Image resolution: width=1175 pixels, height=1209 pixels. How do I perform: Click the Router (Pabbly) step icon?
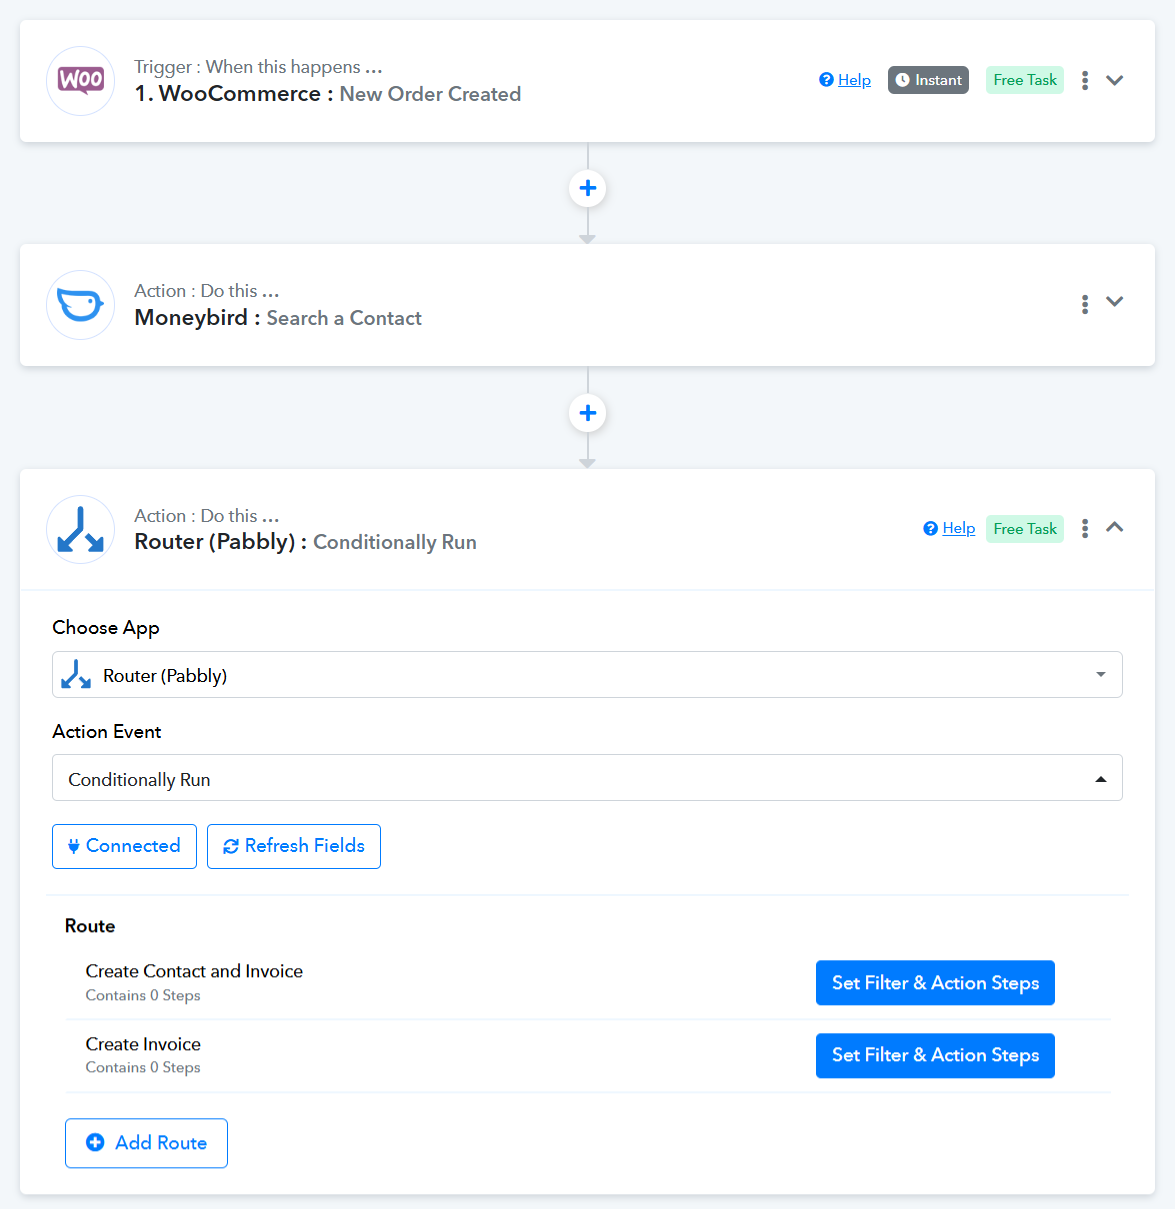click(x=81, y=530)
